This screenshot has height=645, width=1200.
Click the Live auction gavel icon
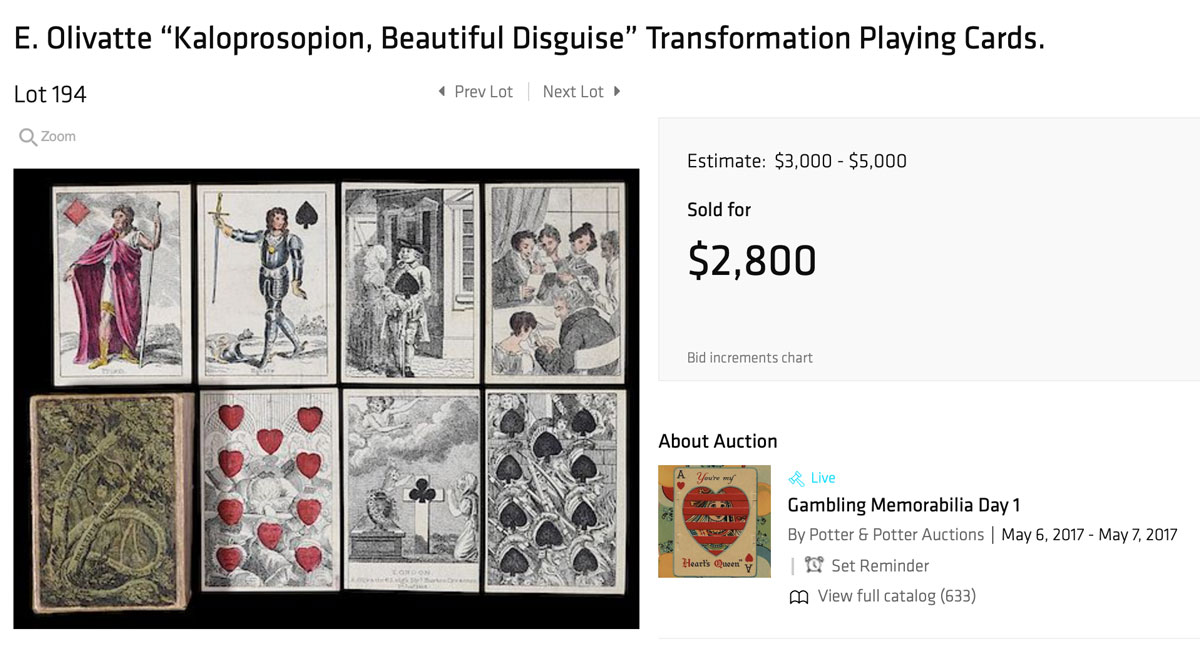pyautogui.click(x=796, y=478)
